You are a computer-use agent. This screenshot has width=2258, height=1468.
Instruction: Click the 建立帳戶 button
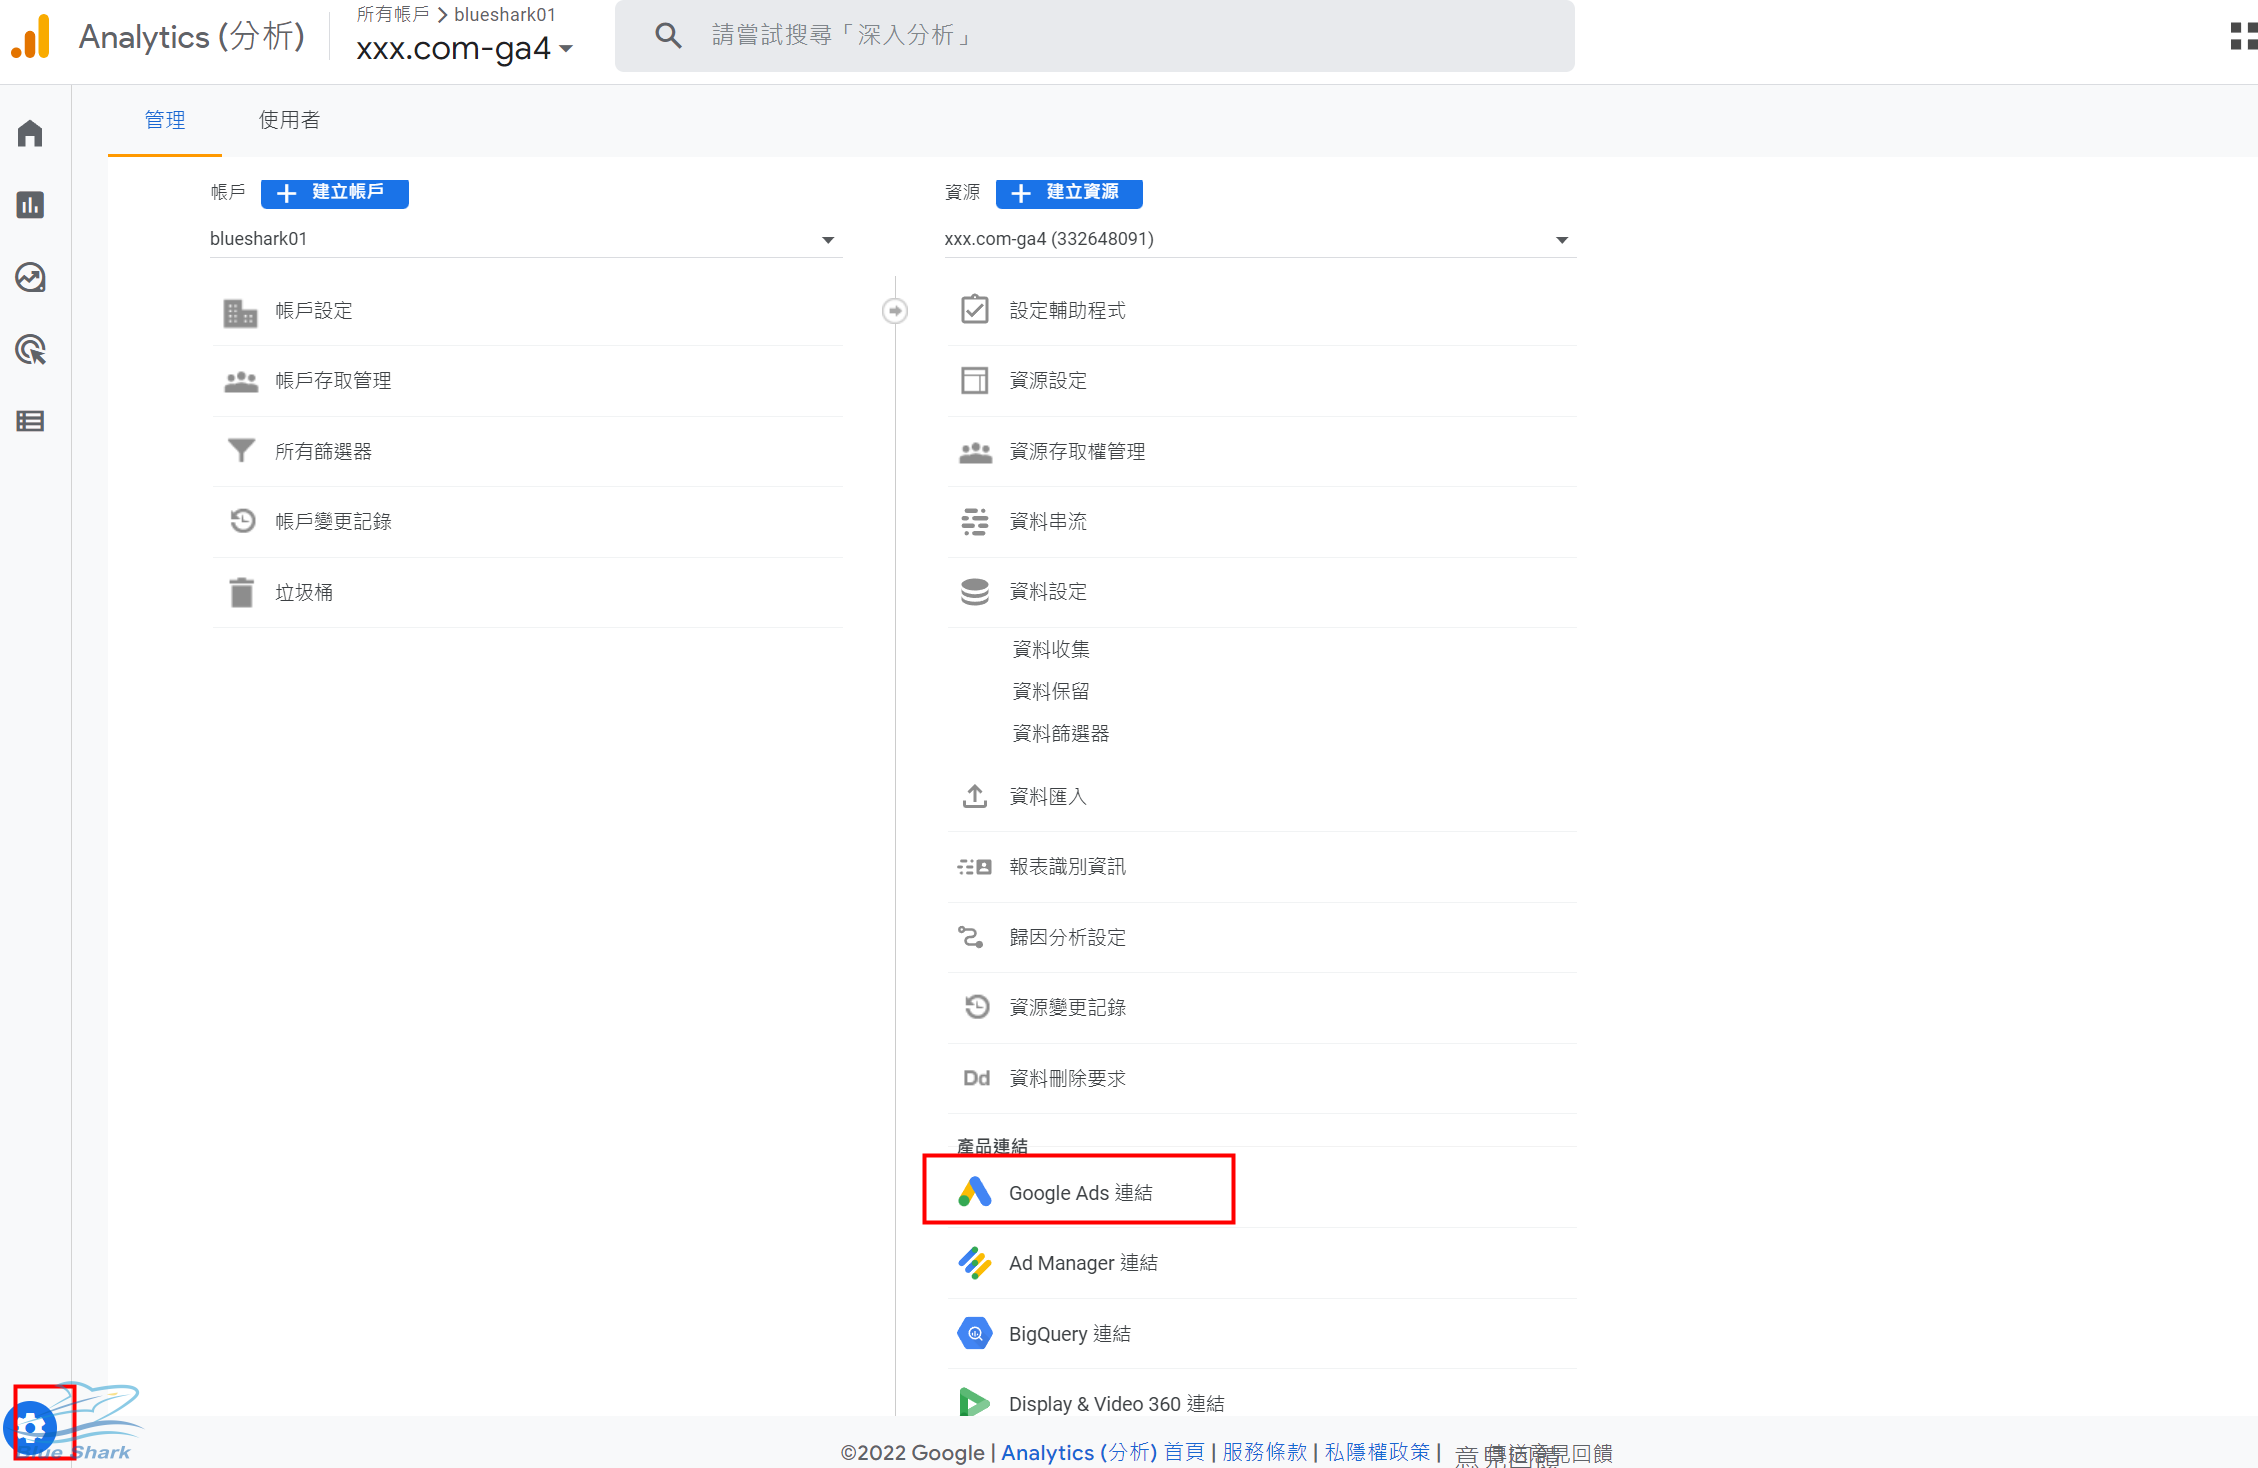[335, 192]
